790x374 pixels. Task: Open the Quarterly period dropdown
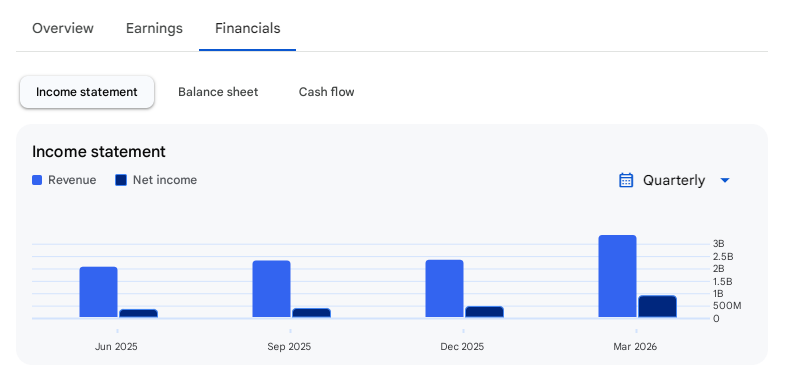point(674,180)
